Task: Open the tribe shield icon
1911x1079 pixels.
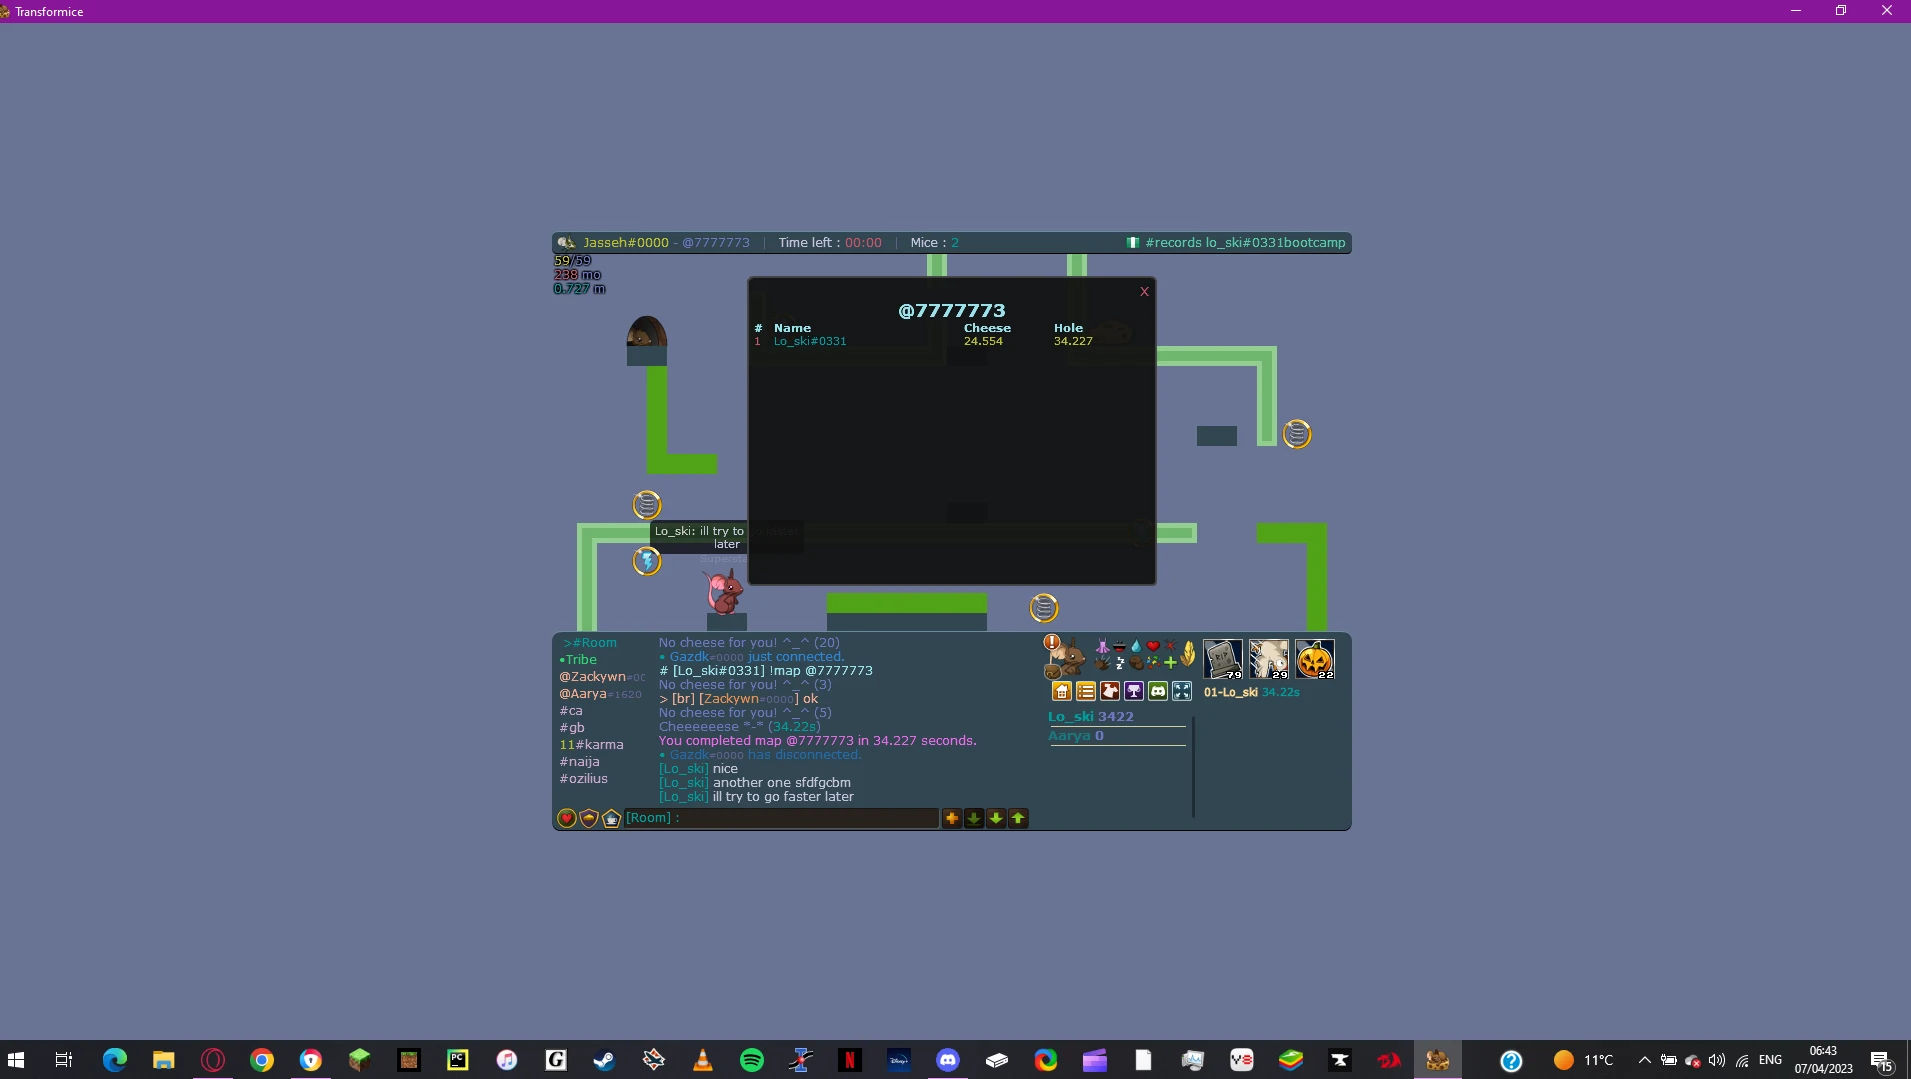Action: click(x=589, y=818)
